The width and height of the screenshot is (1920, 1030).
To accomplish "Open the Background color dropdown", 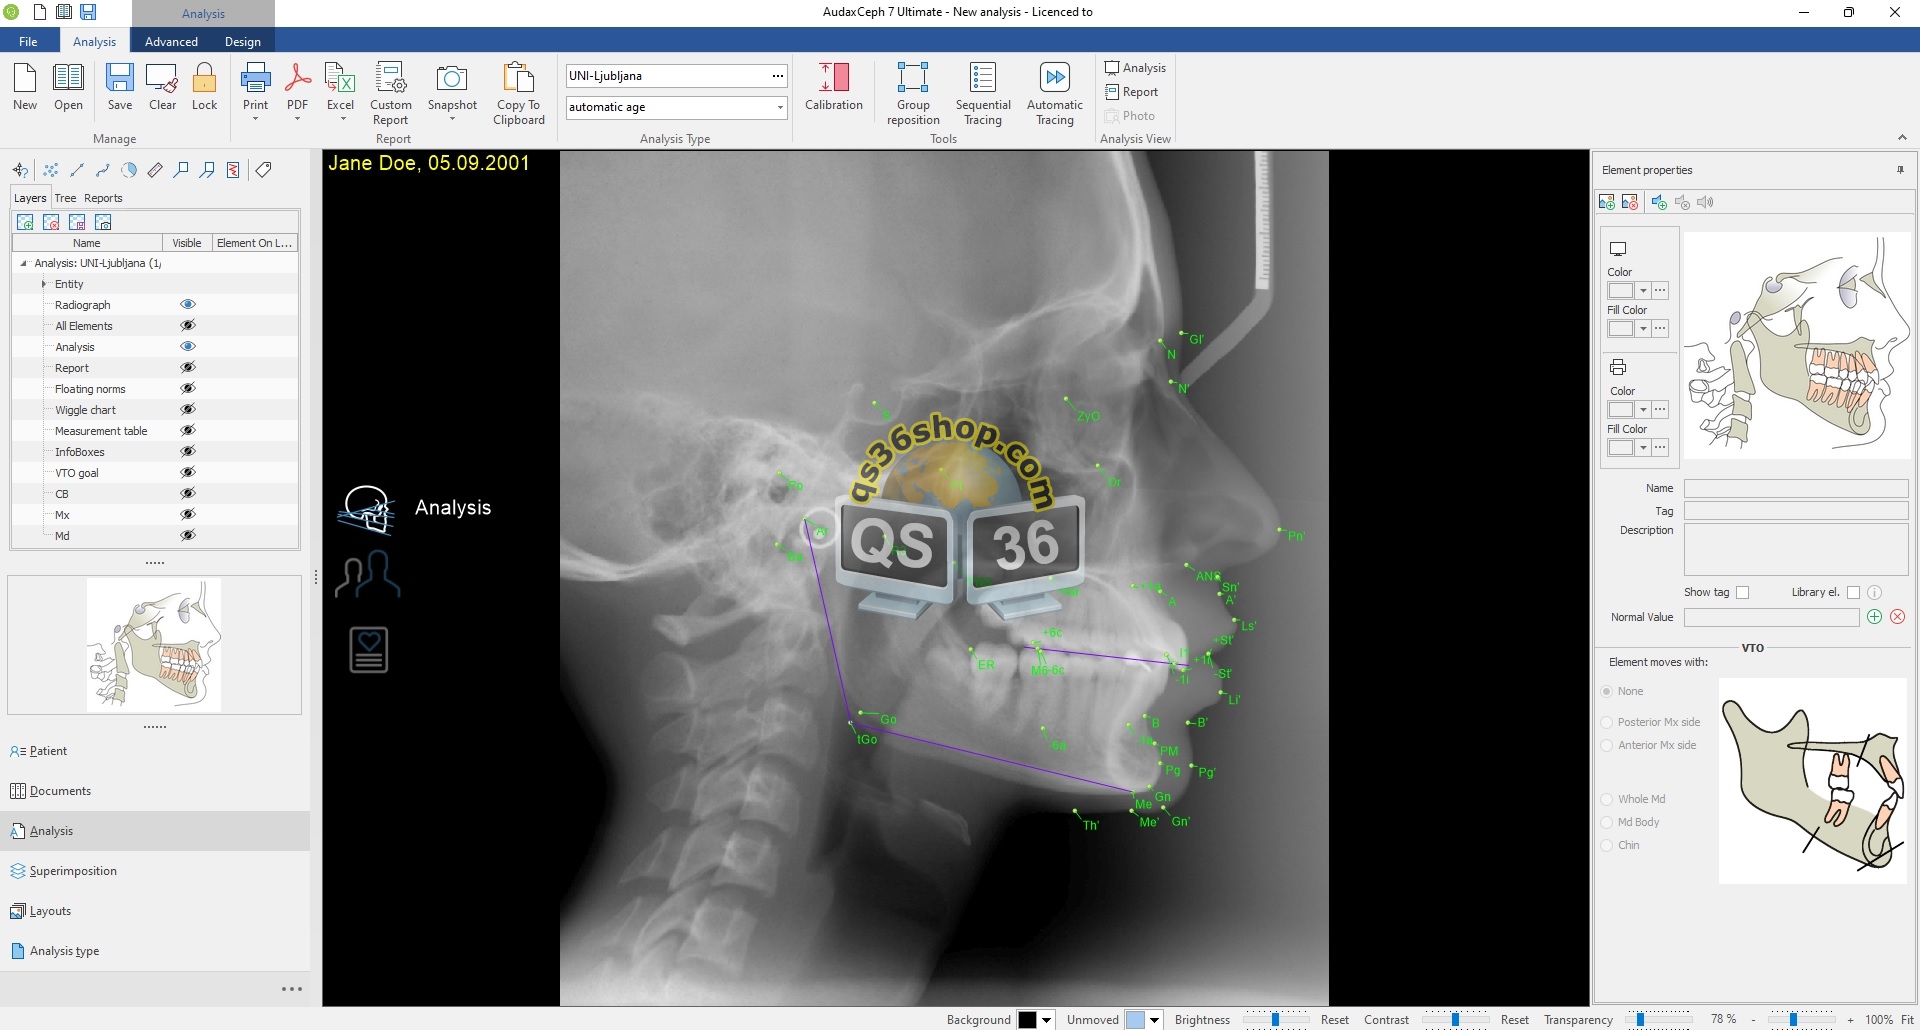I will (x=1047, y=1020).
